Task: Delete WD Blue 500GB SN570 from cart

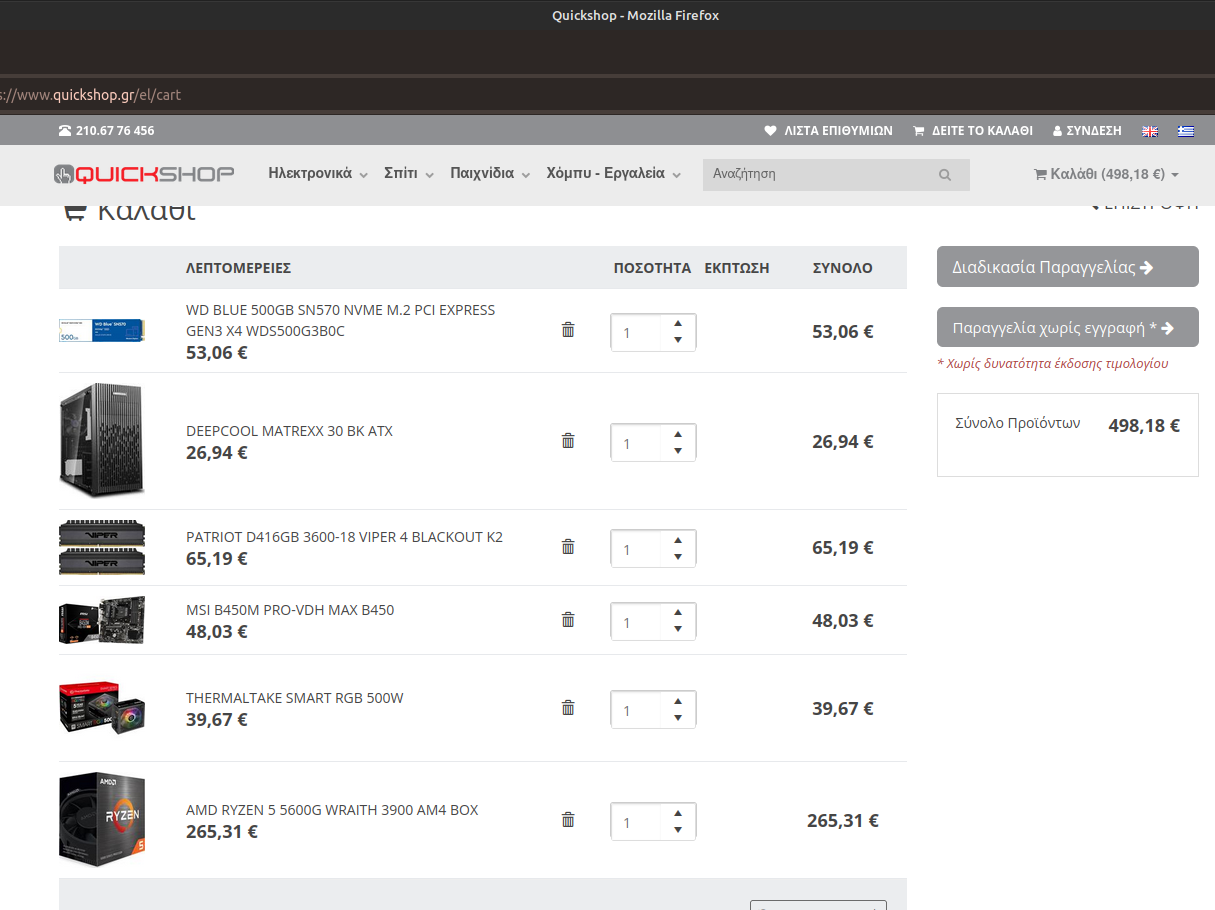Action: pos(568,329)
